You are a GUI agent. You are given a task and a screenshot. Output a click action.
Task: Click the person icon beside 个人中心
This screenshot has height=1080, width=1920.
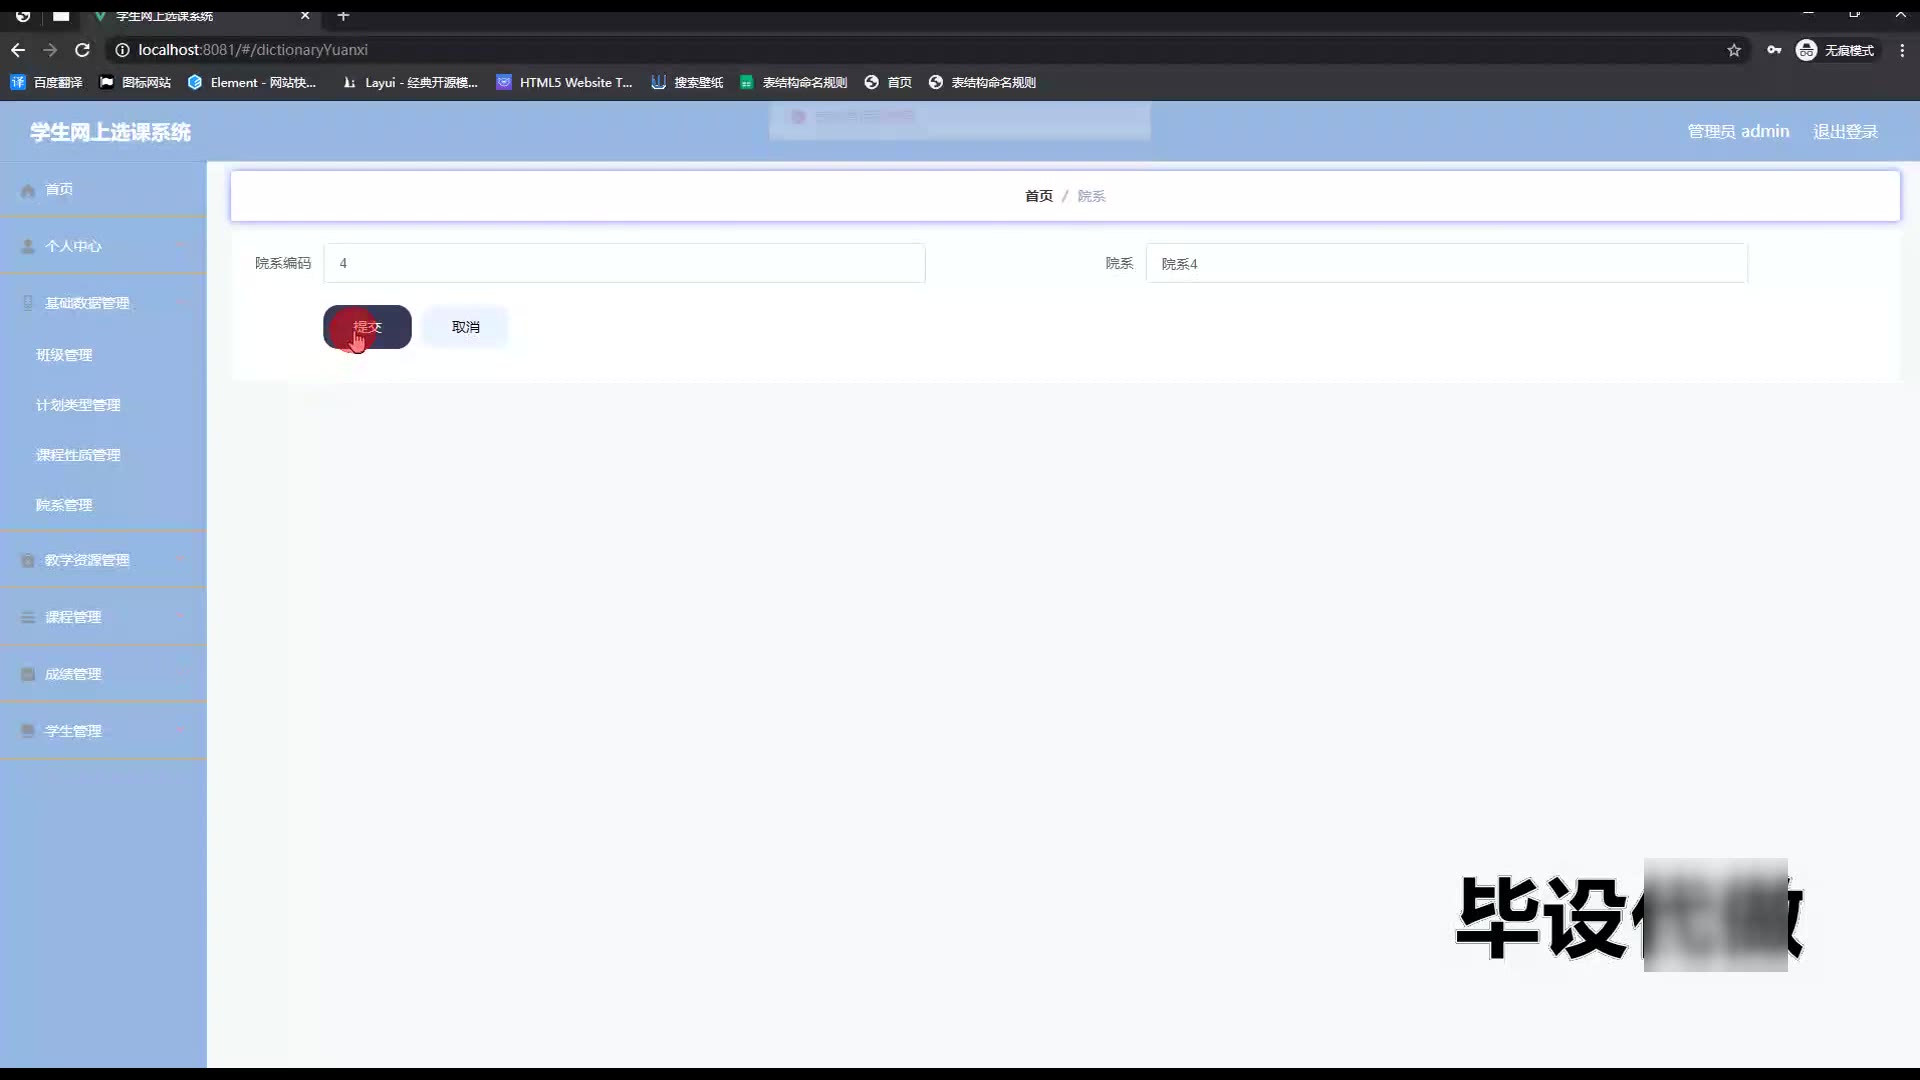[28, 246]
